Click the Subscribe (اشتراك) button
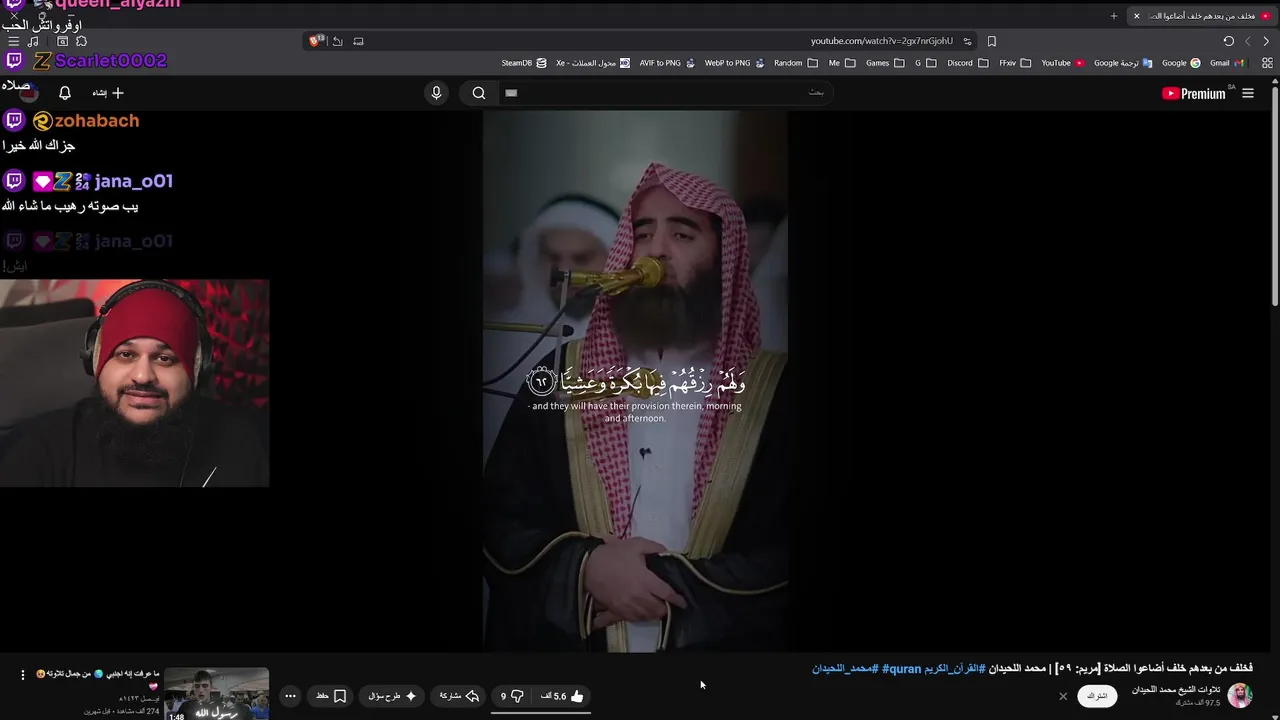Viewport: 1280px width, 720px height. [x=1097, y=696]
